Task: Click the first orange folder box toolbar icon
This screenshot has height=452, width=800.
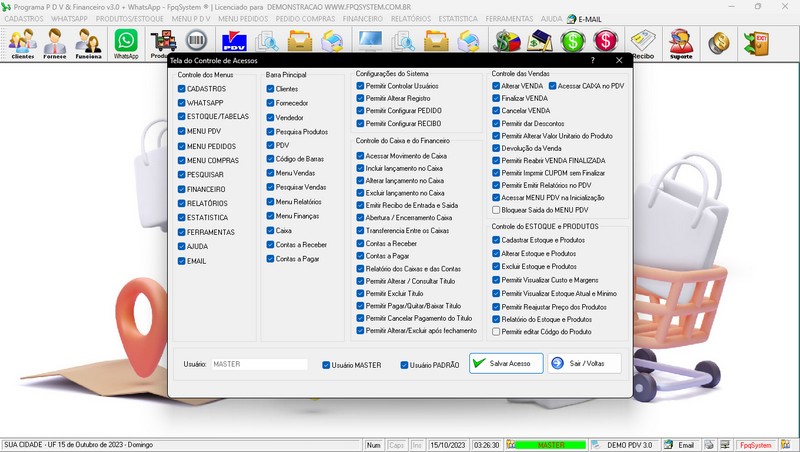Action: point(300,41)
